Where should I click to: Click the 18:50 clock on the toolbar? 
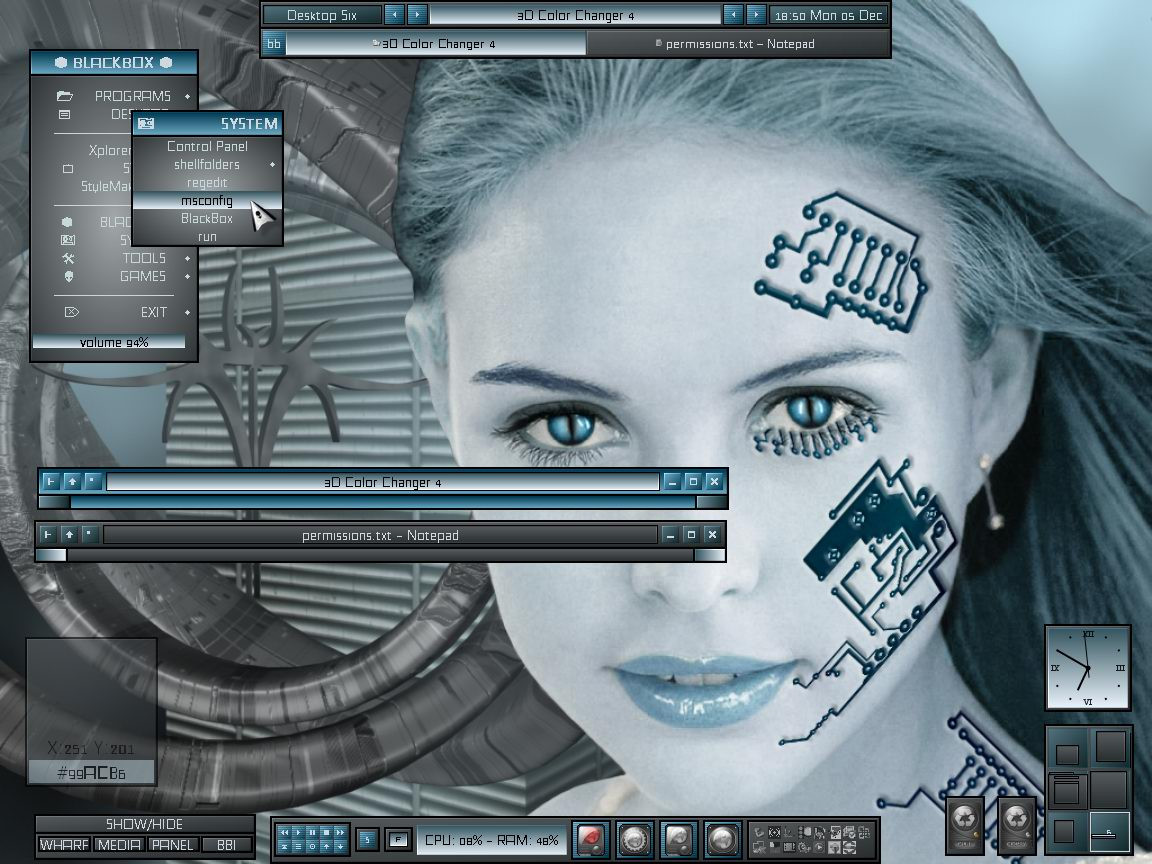click(x=828, y=15)
